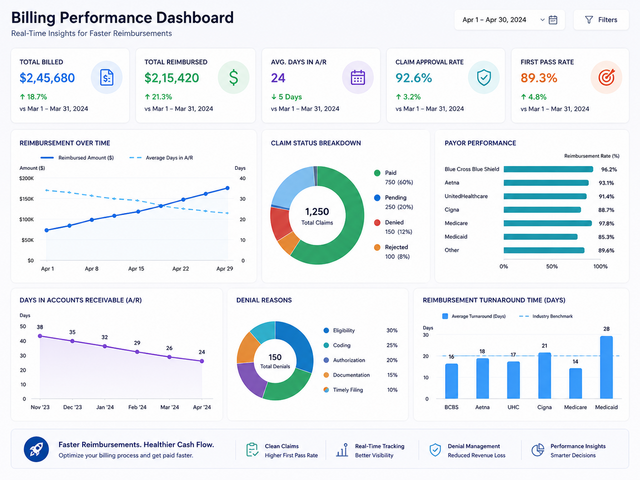Image resolution: width=640 pixels, height=480 pixels.
Task: Toggle the Timely Filing legend dot
Action: pyautogui.click(x=326, y=390)
